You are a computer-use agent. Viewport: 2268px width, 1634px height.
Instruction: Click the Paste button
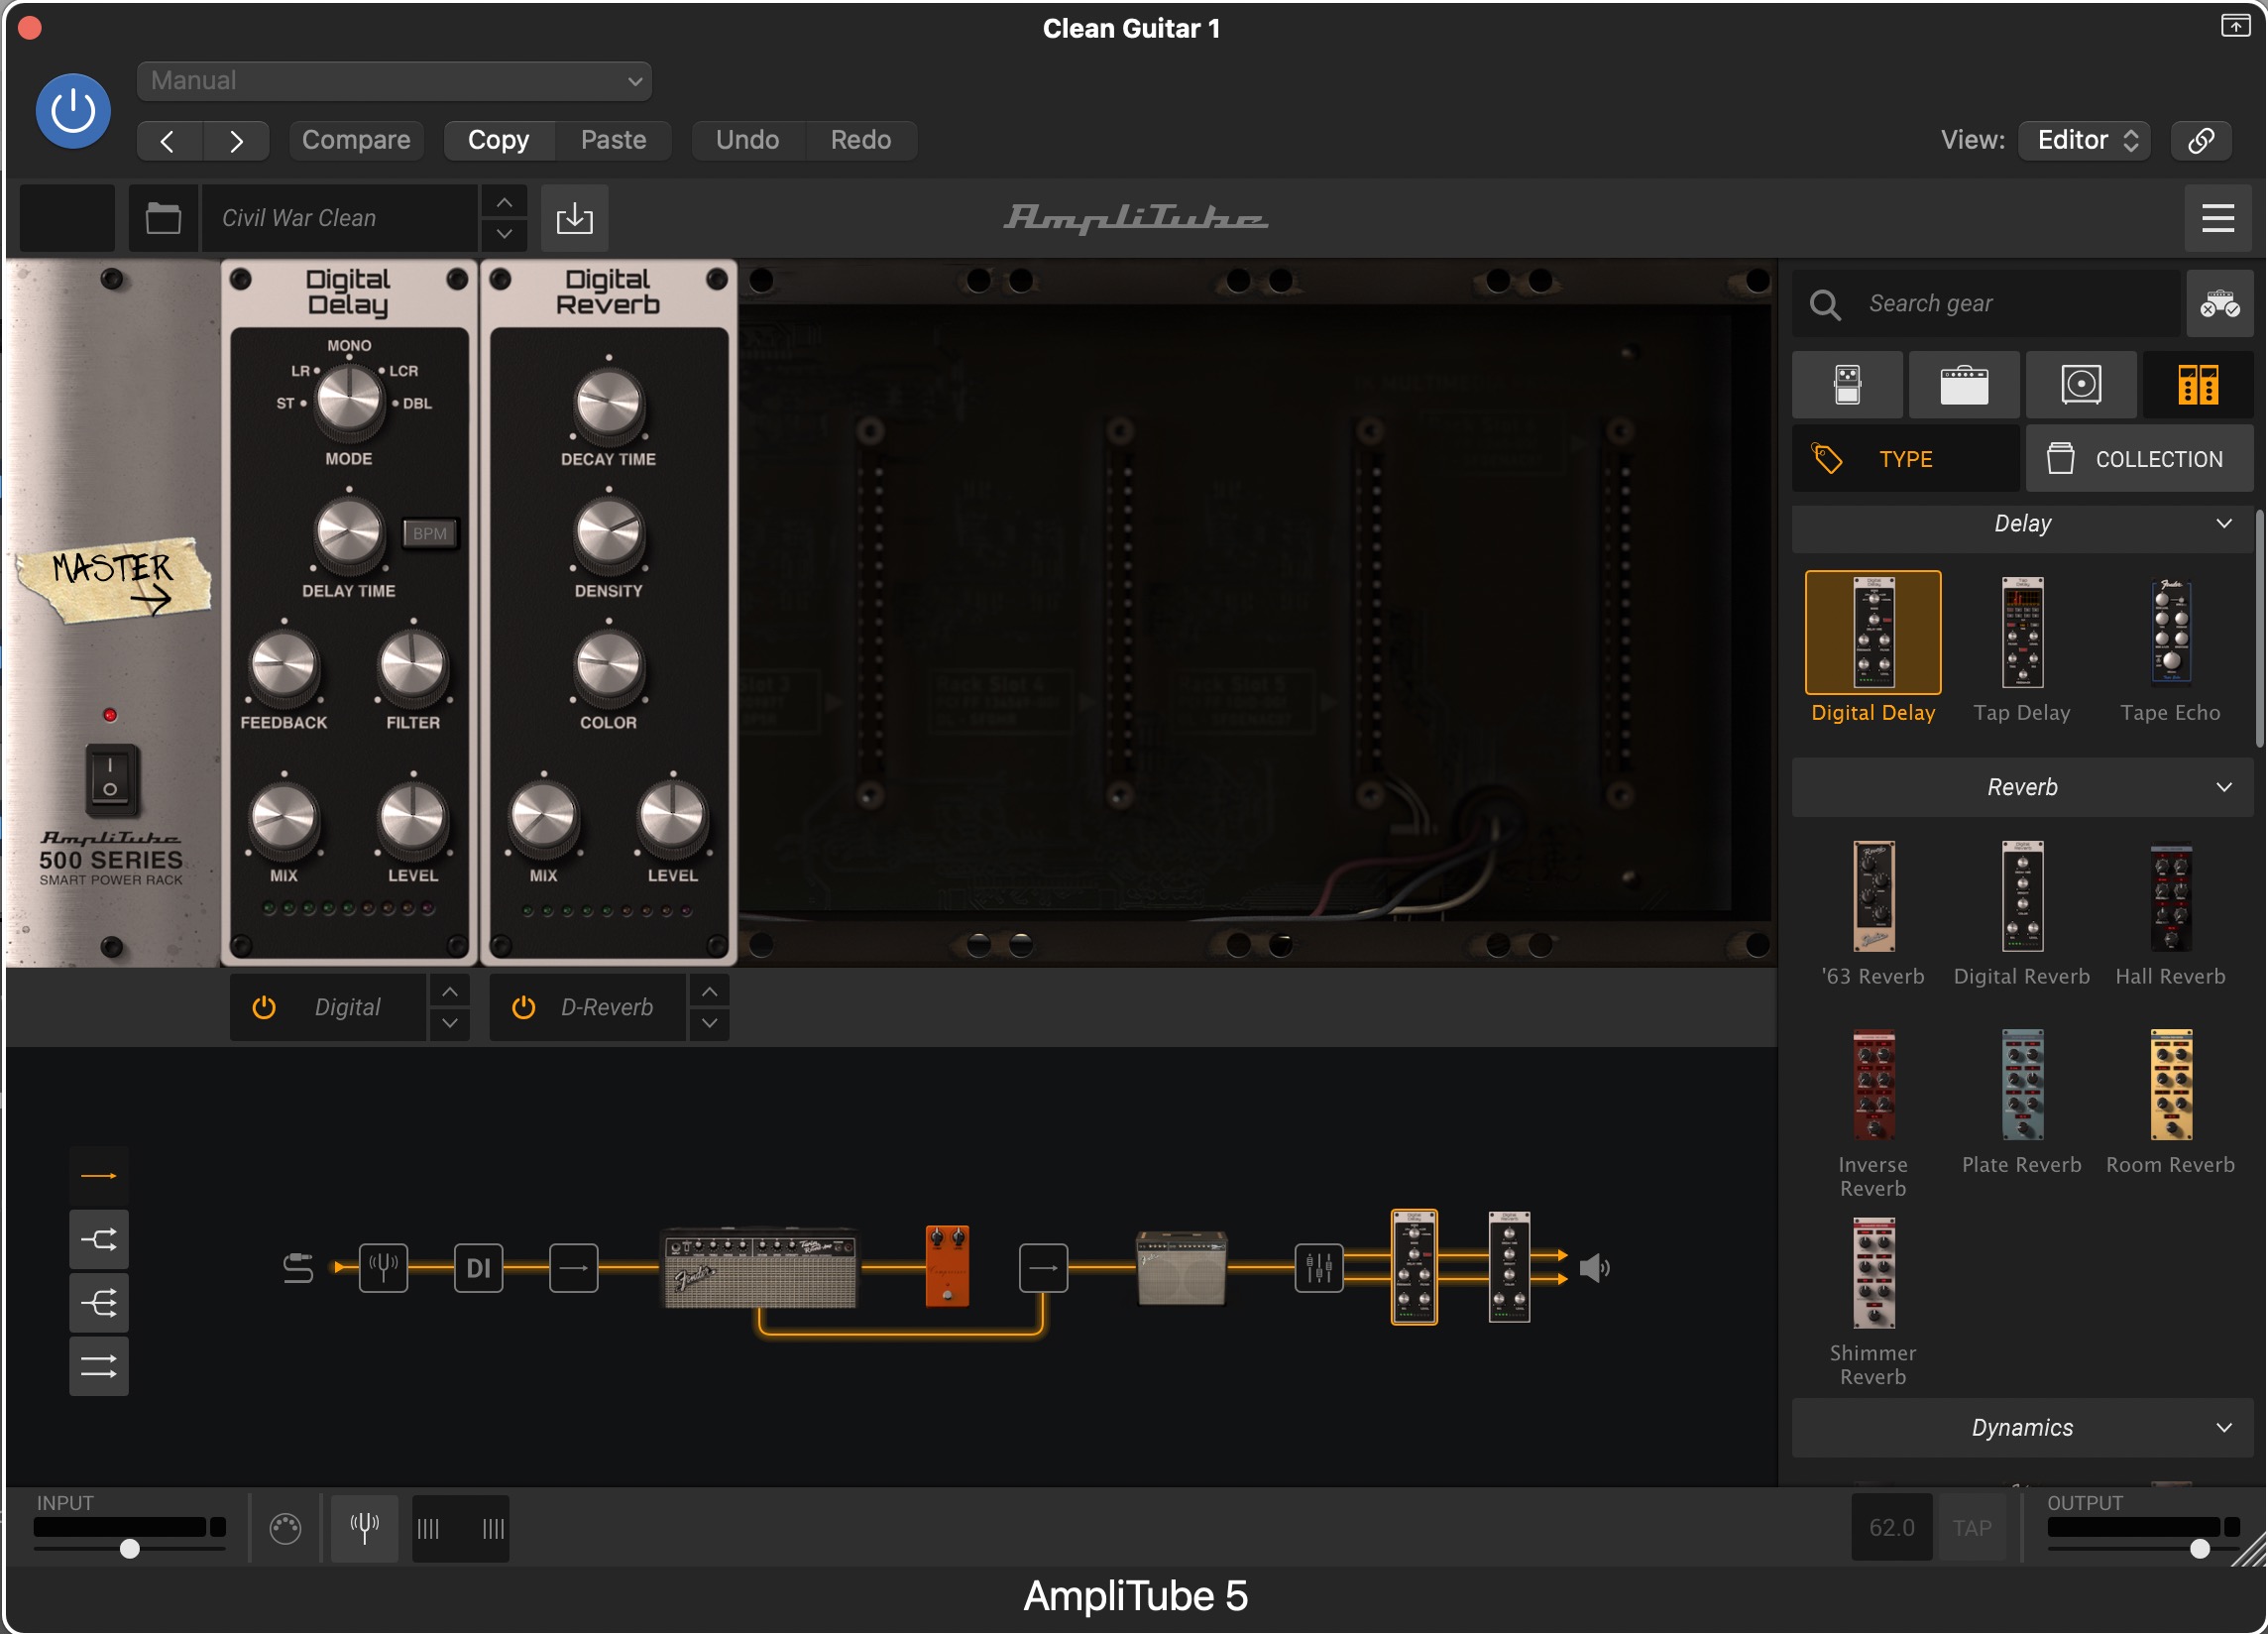click(613, 140)
